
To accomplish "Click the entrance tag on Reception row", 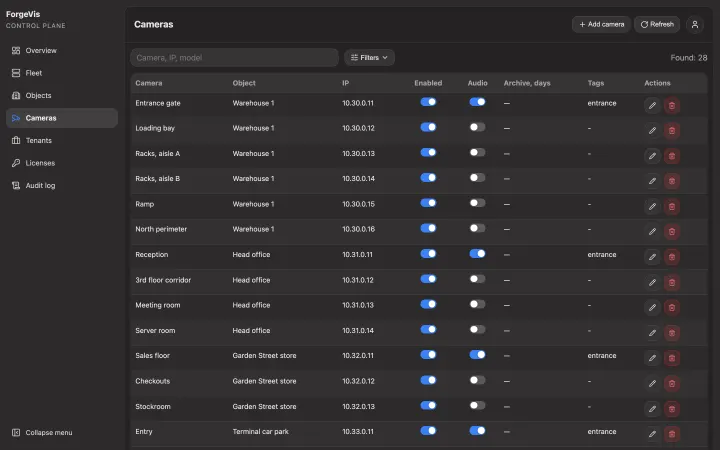I will click(x=602, y=255).
